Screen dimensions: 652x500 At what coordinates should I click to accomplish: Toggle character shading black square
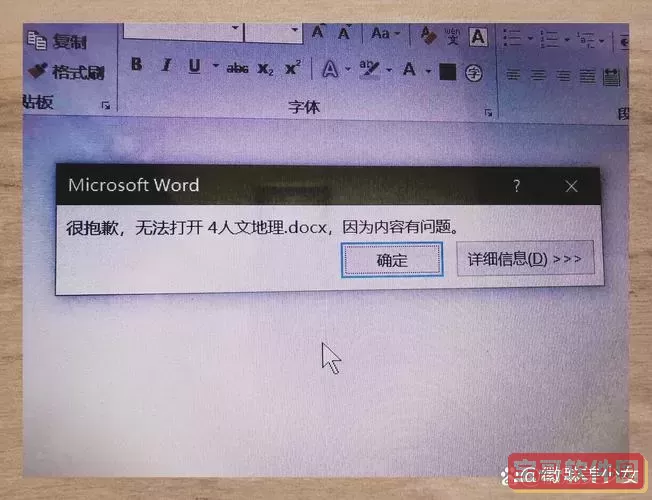pyautogui.click(x=448, y=72)
